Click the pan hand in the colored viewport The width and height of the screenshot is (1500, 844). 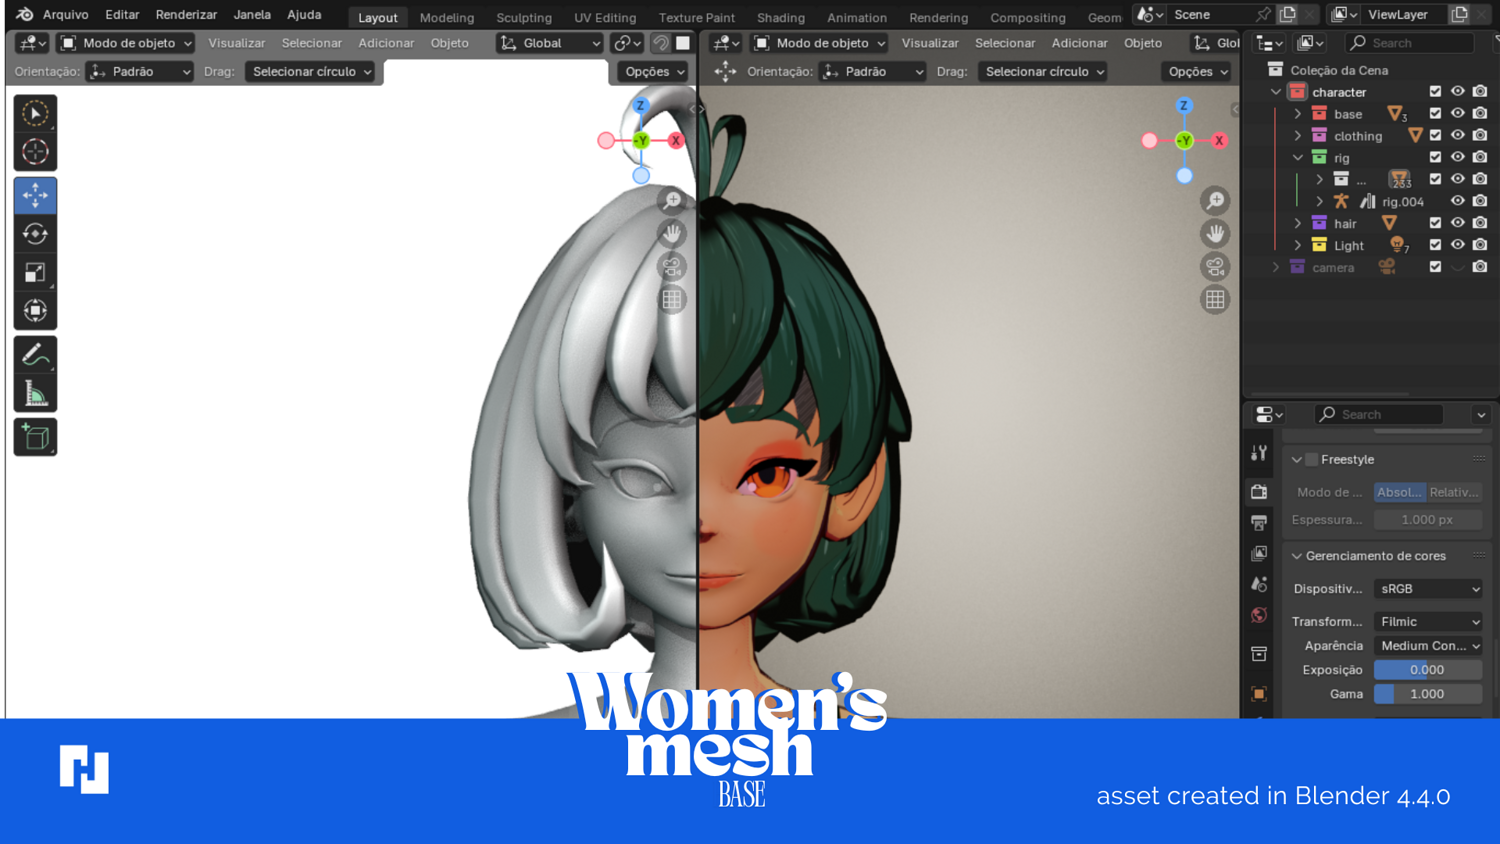click(x=1215, y=234)
